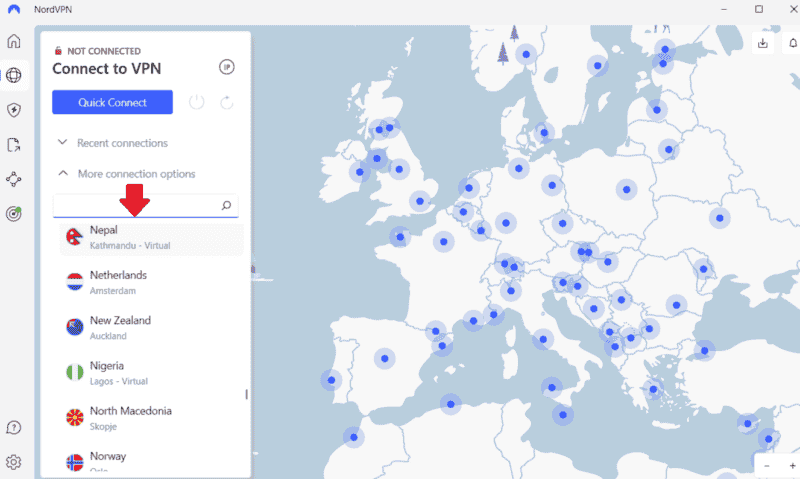Viewport: 800px width, 479px height.
Task: Open the settings gear icon
Action: [14, 462]
